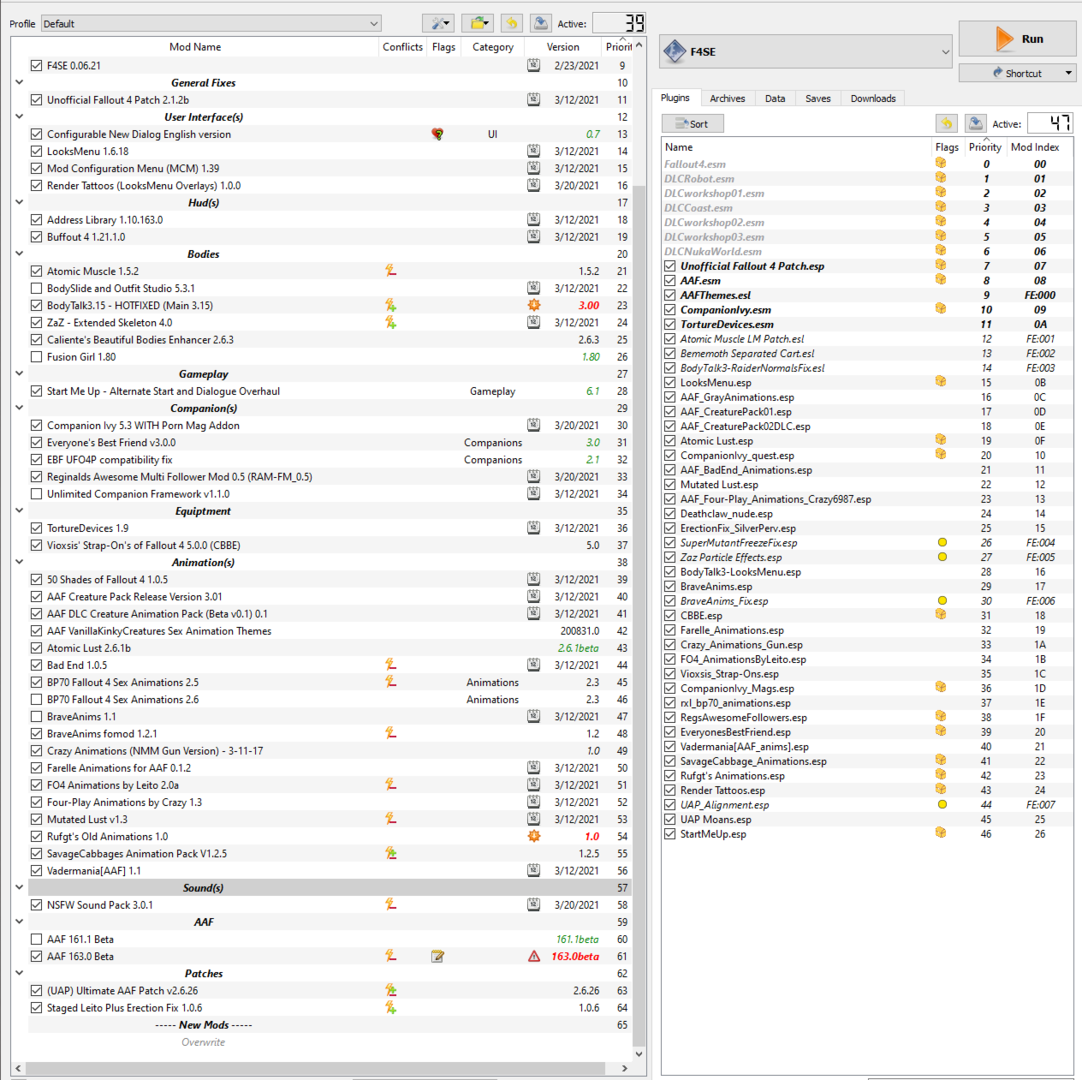Switch to the Data tab
Screen dimensions: 1082x1080
pos(775,99)
